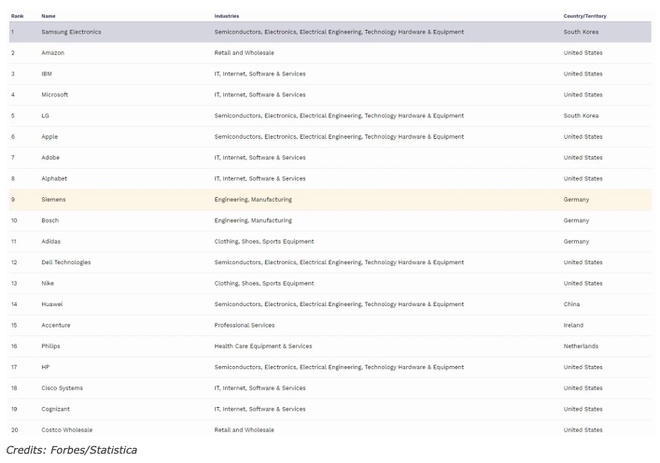Click the Rank column header

pos(17,16)
